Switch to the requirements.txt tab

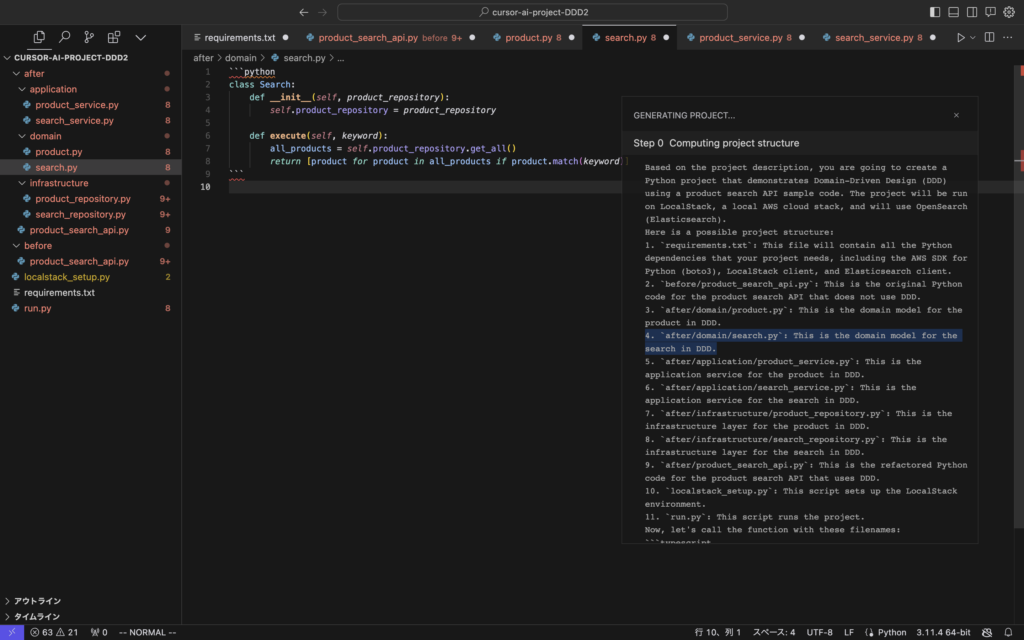click(240, 37)
